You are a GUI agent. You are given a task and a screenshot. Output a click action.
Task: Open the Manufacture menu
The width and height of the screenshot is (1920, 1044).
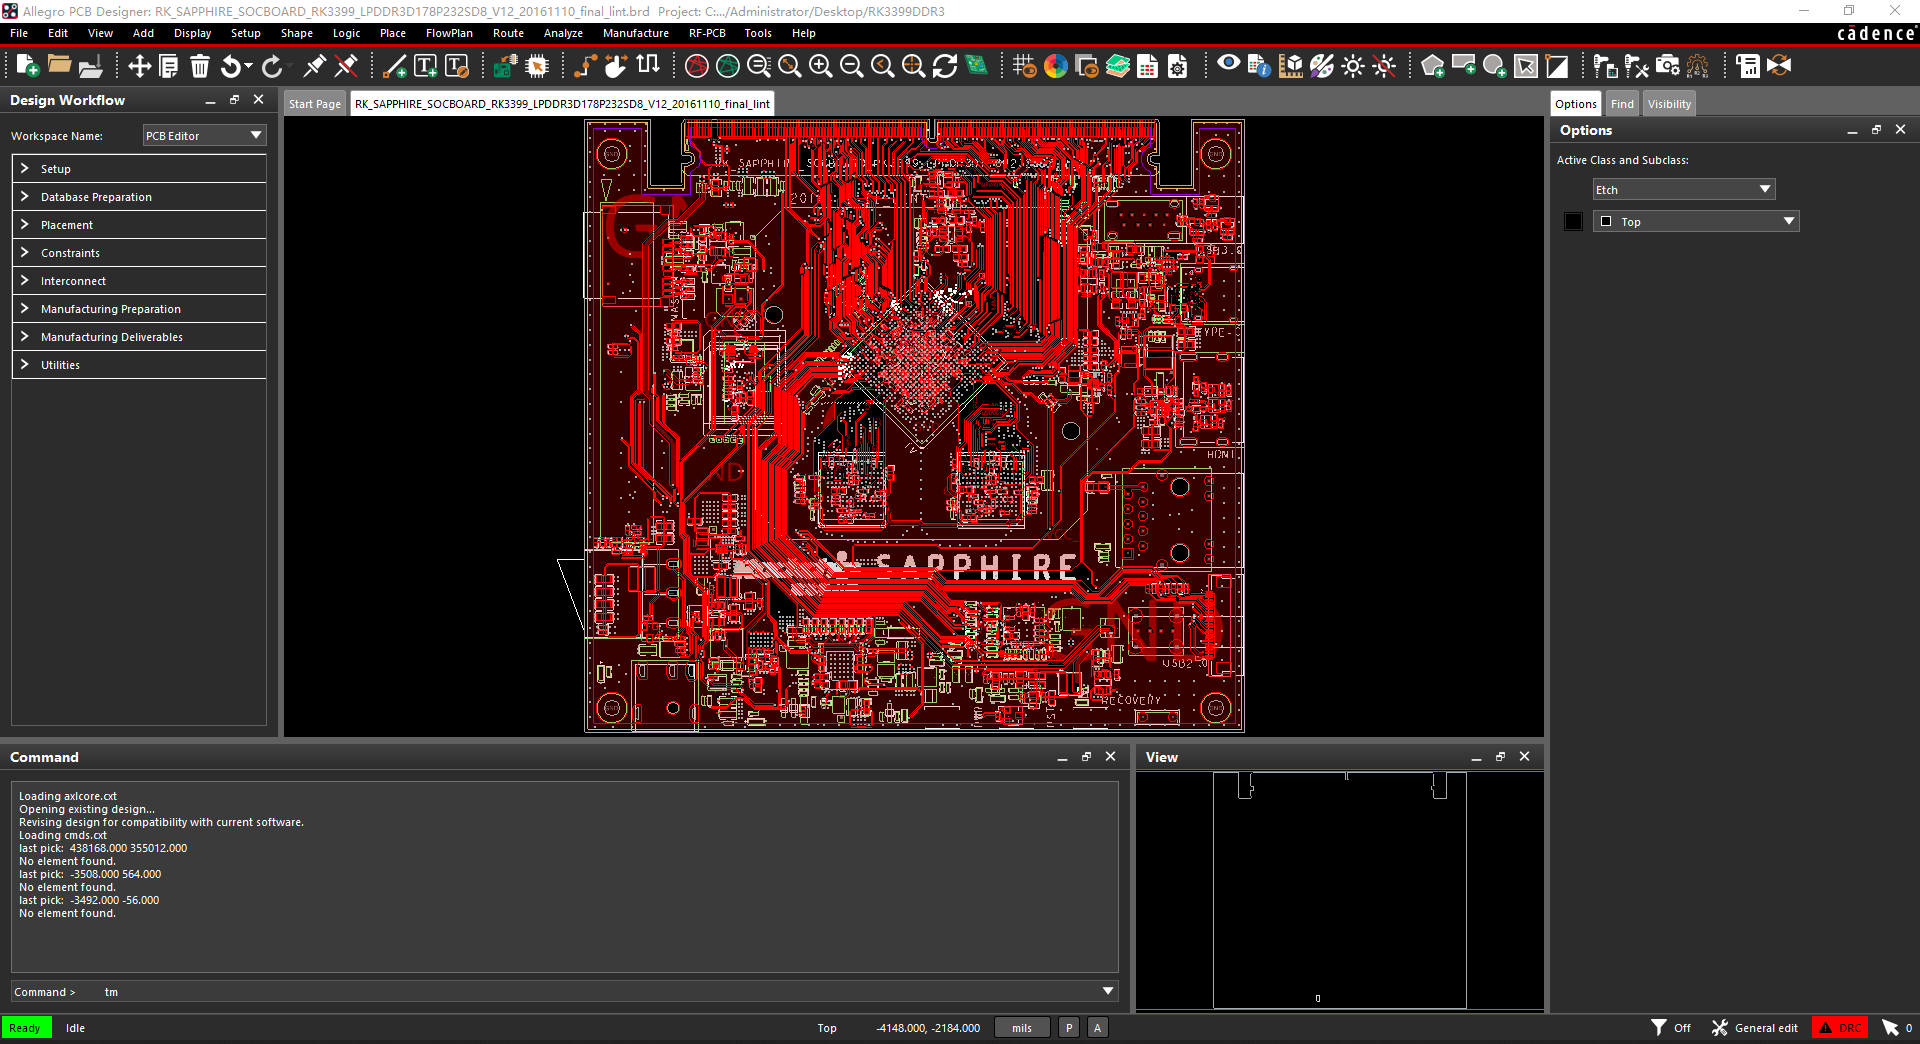[635, 33]
